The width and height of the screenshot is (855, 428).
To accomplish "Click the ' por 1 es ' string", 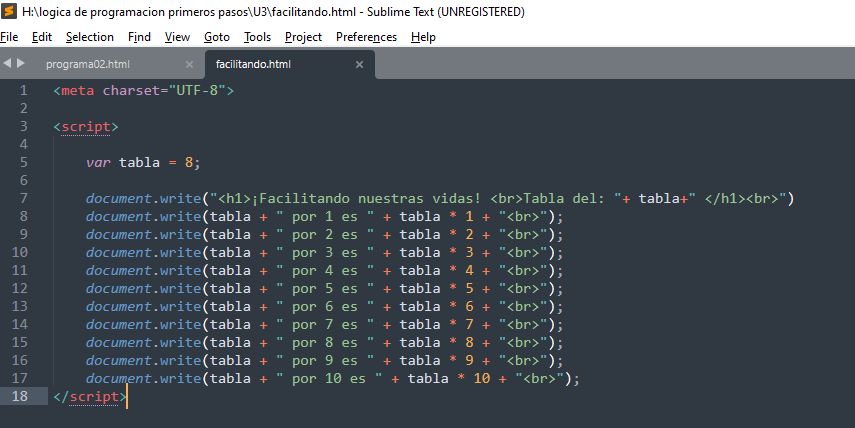I will tap(325, 216).
